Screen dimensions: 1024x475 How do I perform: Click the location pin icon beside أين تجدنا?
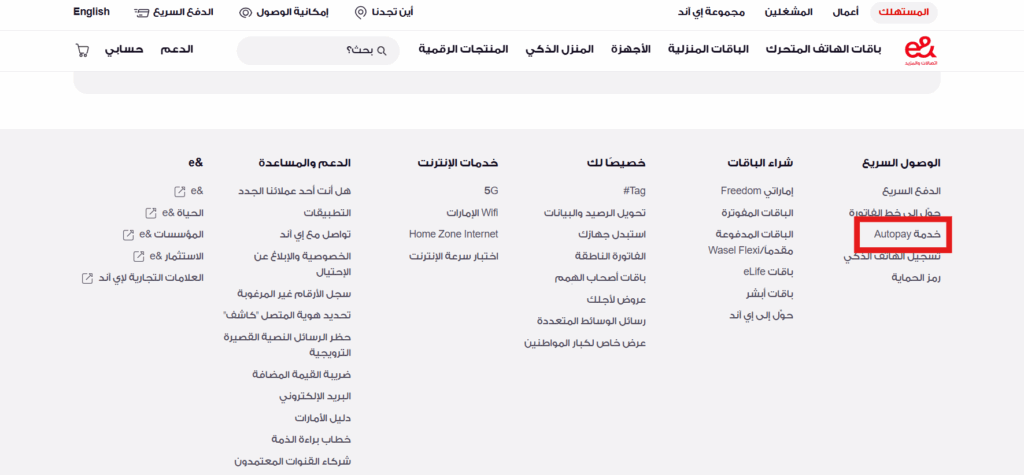(x=360, y=12)
